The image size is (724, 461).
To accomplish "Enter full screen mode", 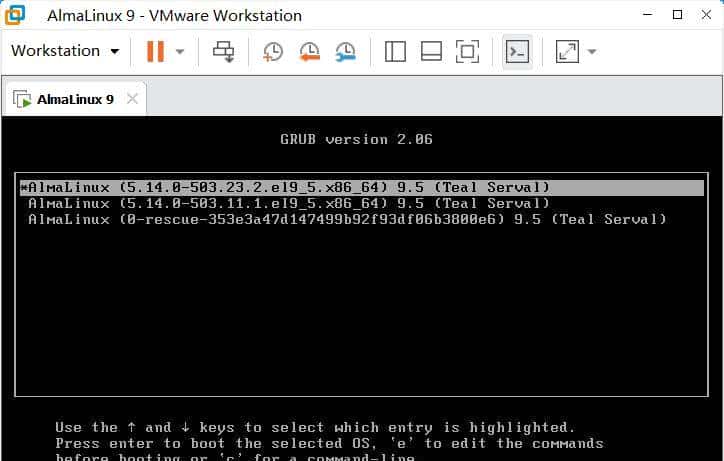I will 467,51.
